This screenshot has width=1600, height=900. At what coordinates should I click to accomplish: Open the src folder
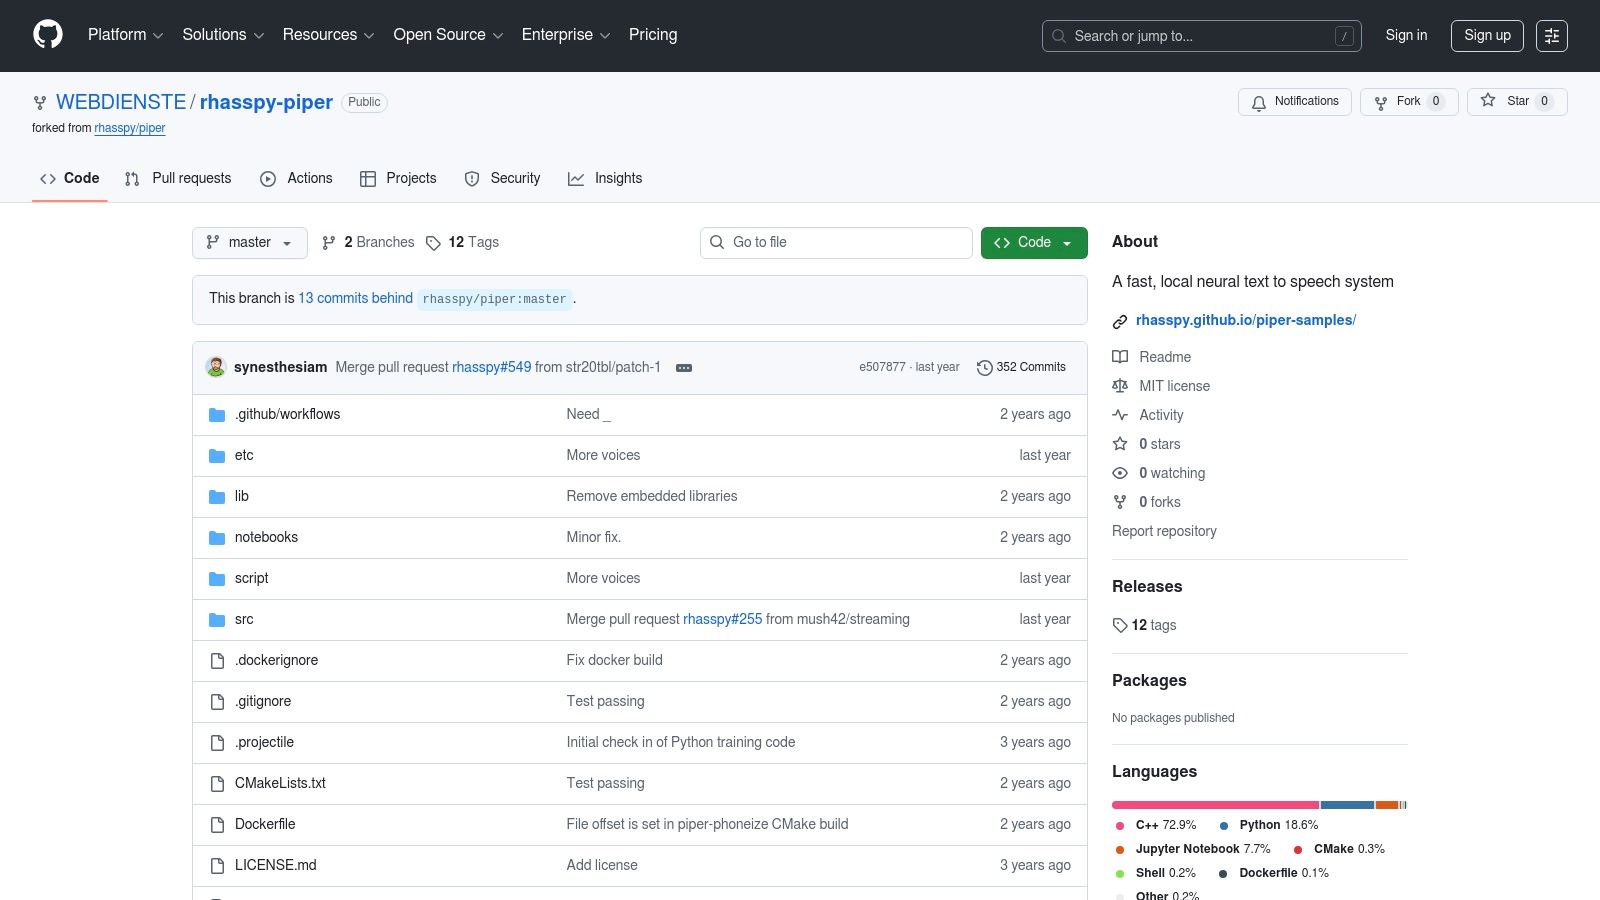point(244,619)
